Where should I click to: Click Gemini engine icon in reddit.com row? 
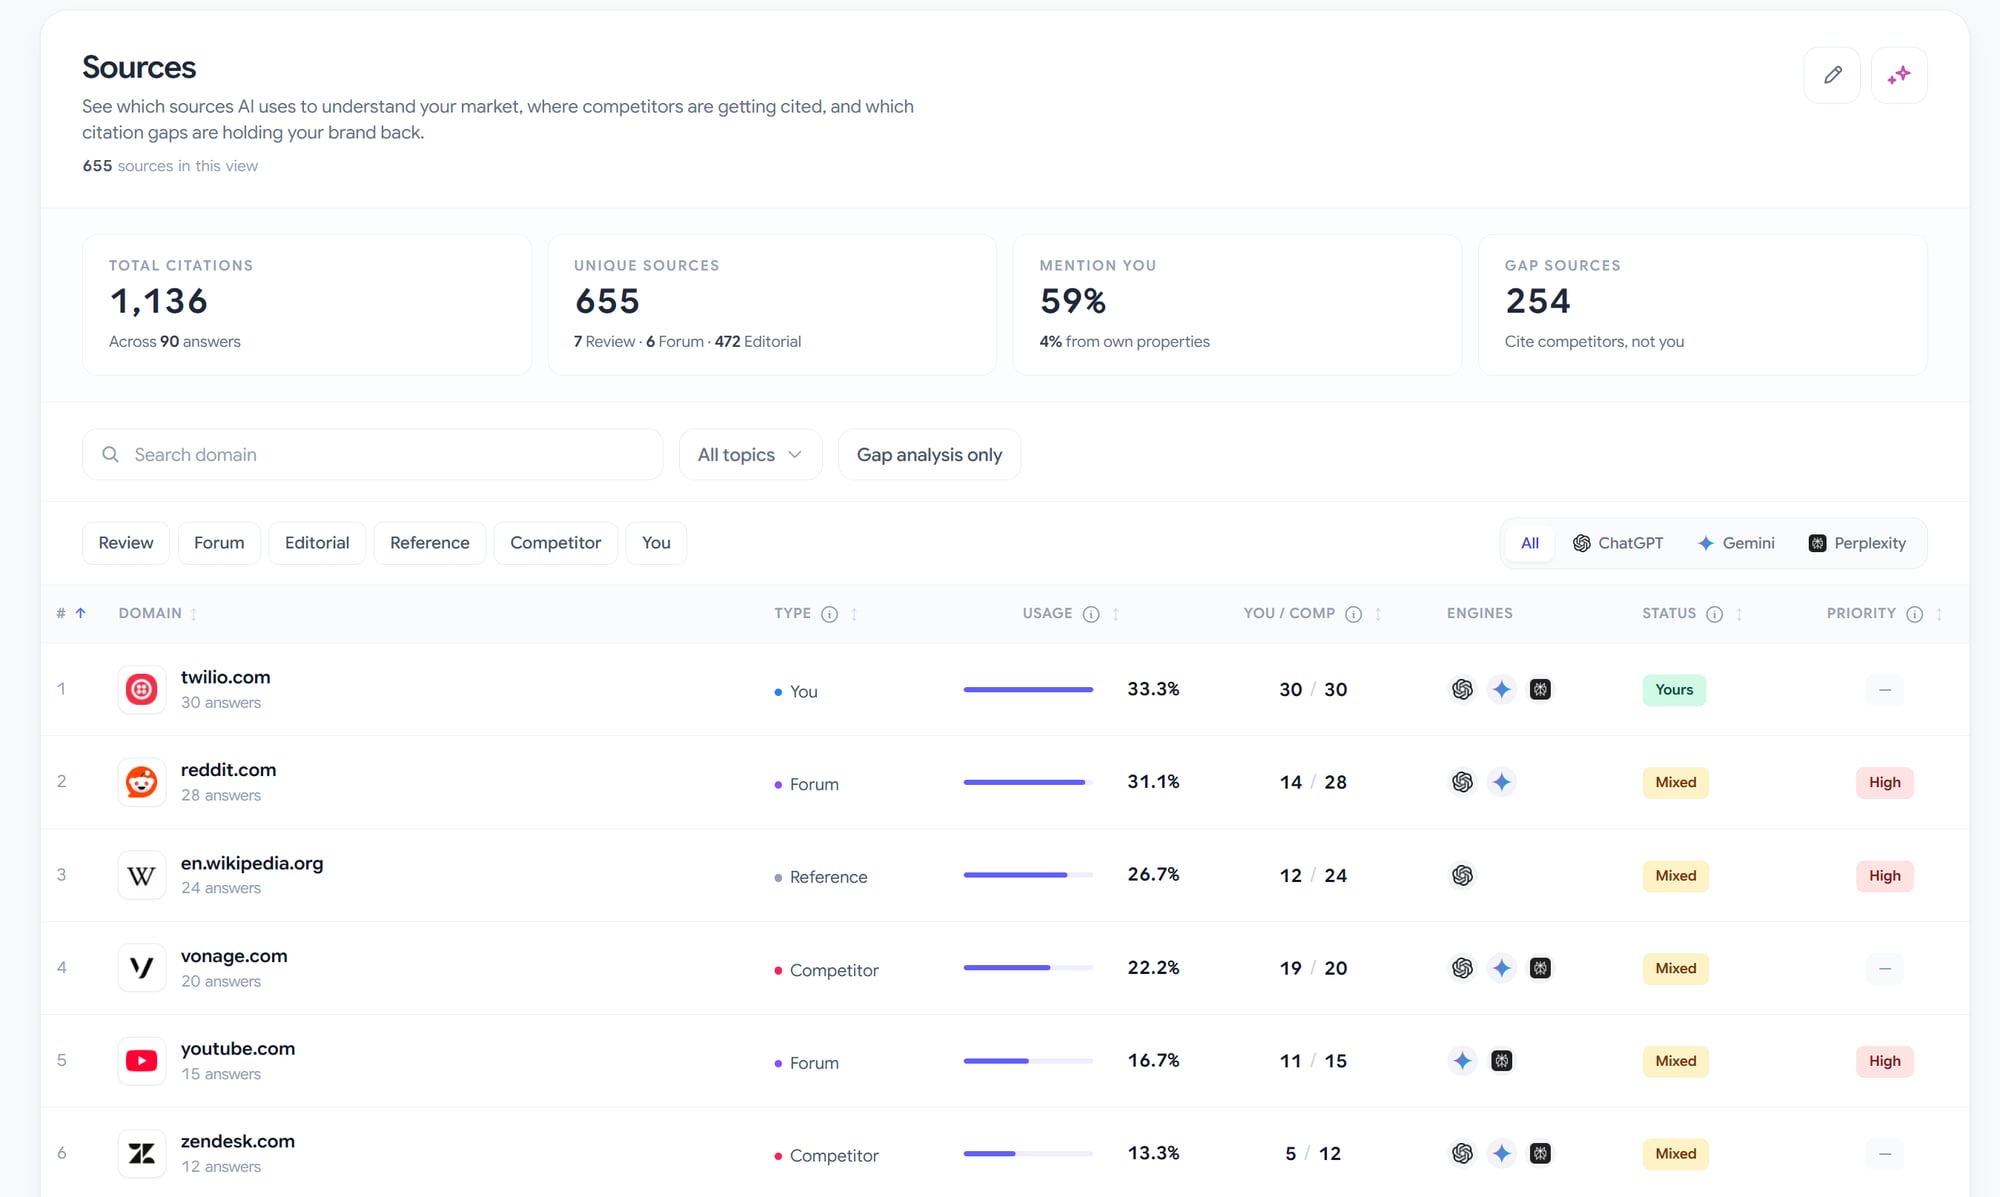pyautogui.click(x=1501, y=782)
